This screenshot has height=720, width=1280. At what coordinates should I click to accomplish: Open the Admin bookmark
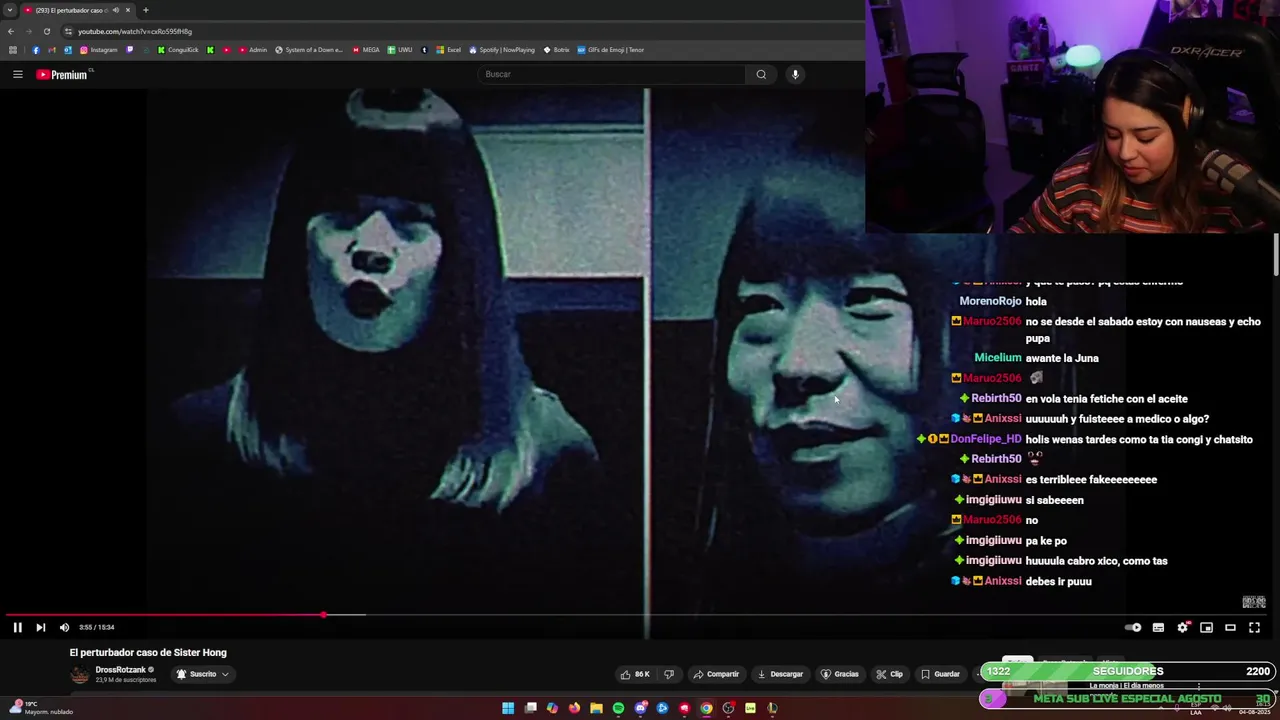(253, 50)
